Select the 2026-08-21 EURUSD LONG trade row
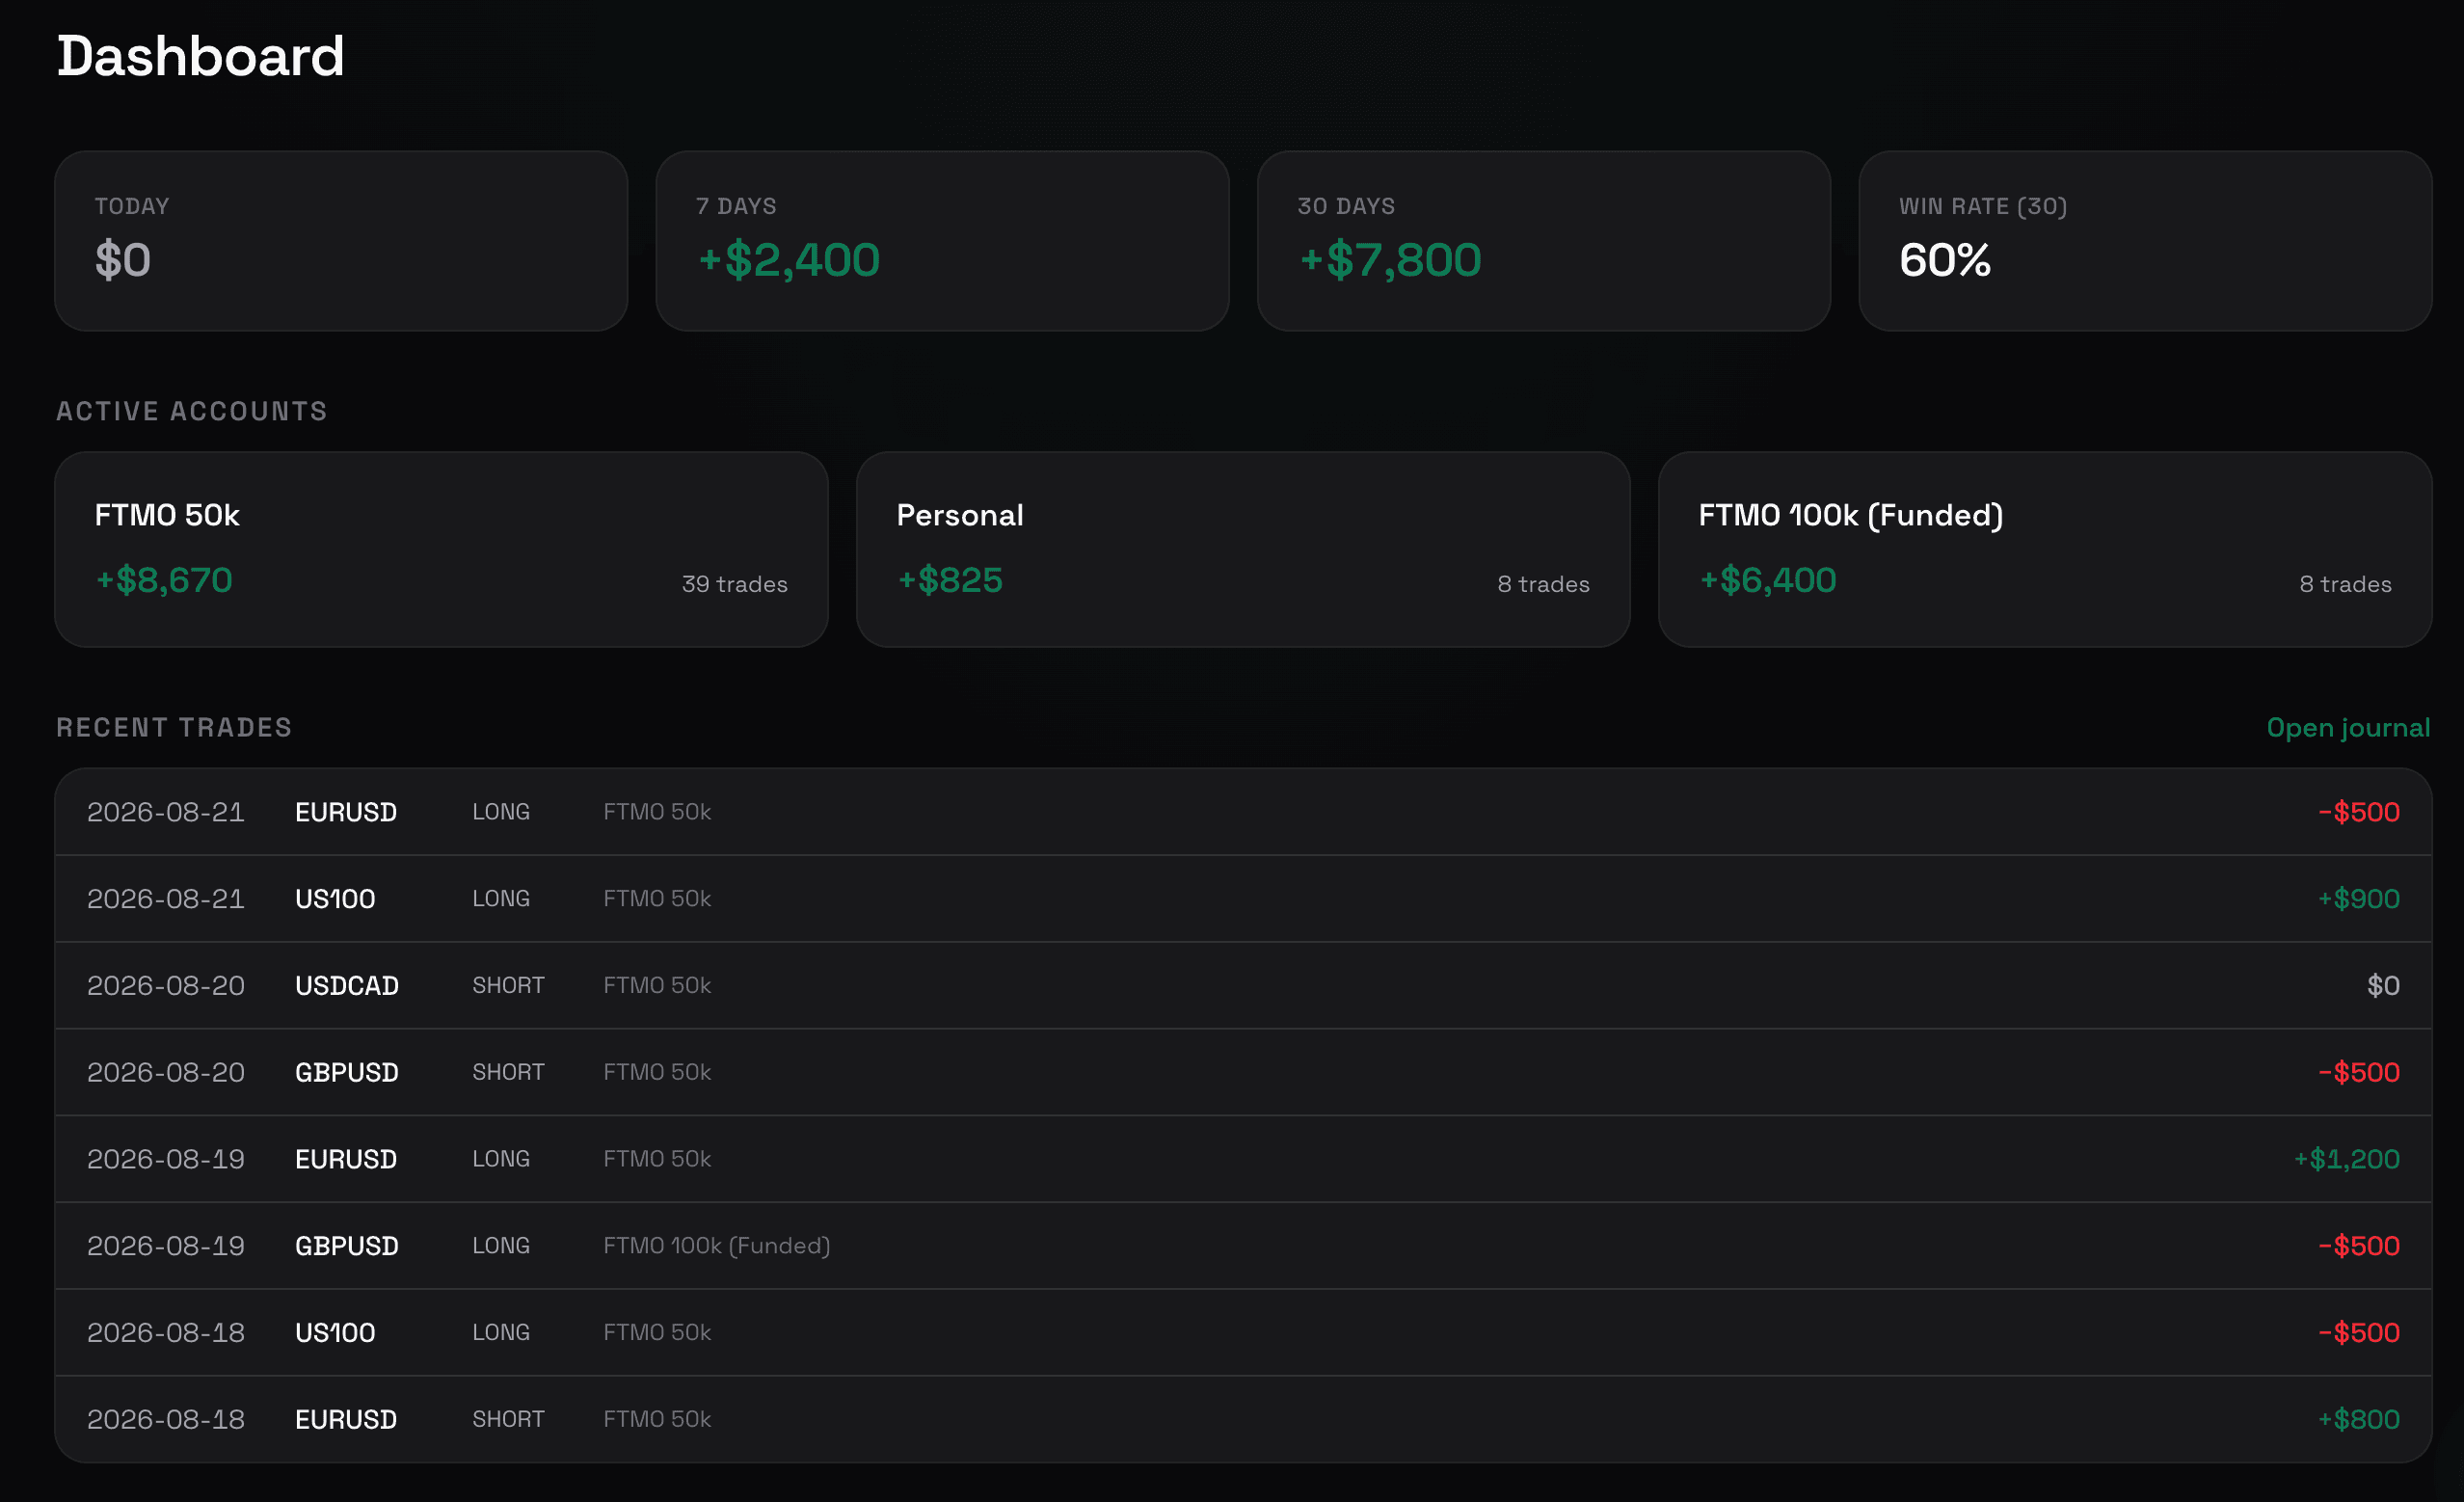The image size is (2464, 1502). pyautogui.click(x=1243, y=812)
